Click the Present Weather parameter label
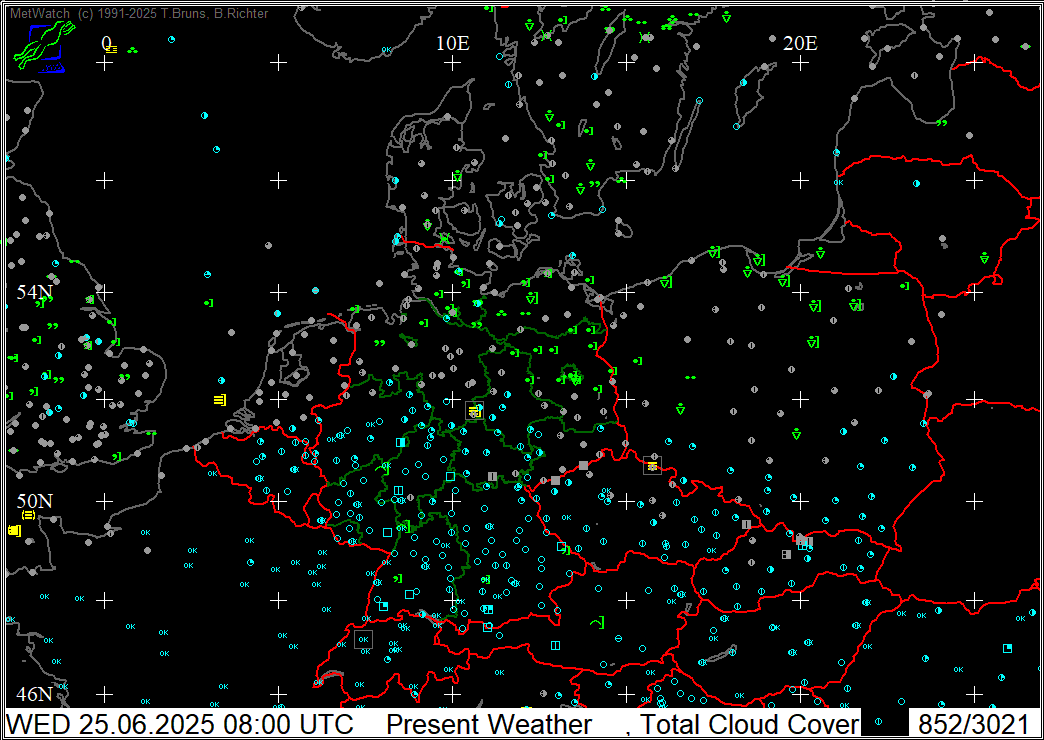 tap(489, 724)
